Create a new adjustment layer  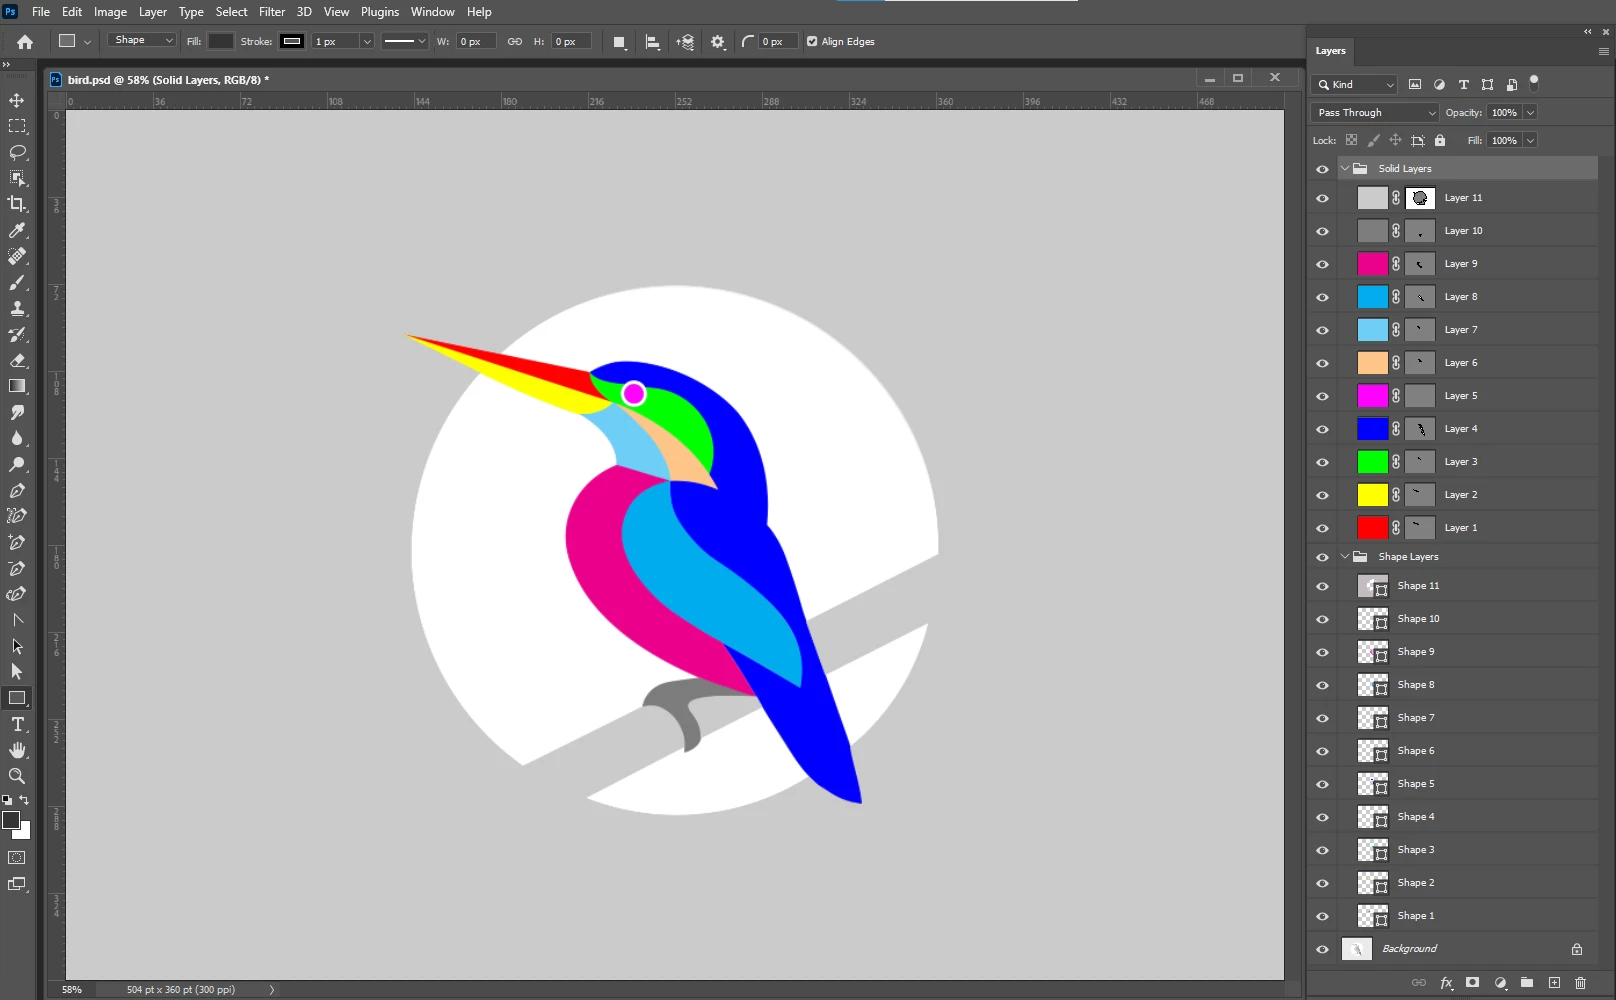click(x=1500, y=983)
